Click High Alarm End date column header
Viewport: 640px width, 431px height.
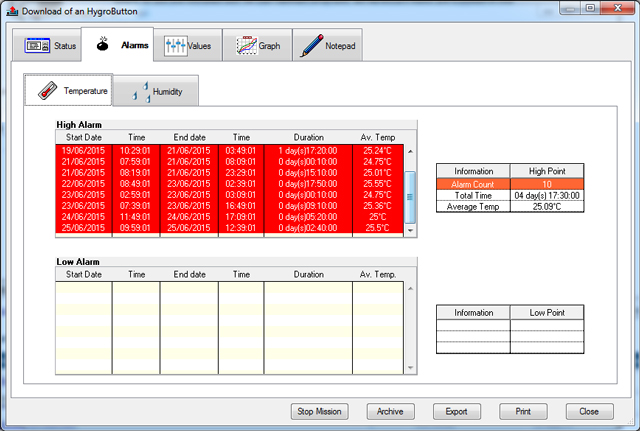click(189, 137)
